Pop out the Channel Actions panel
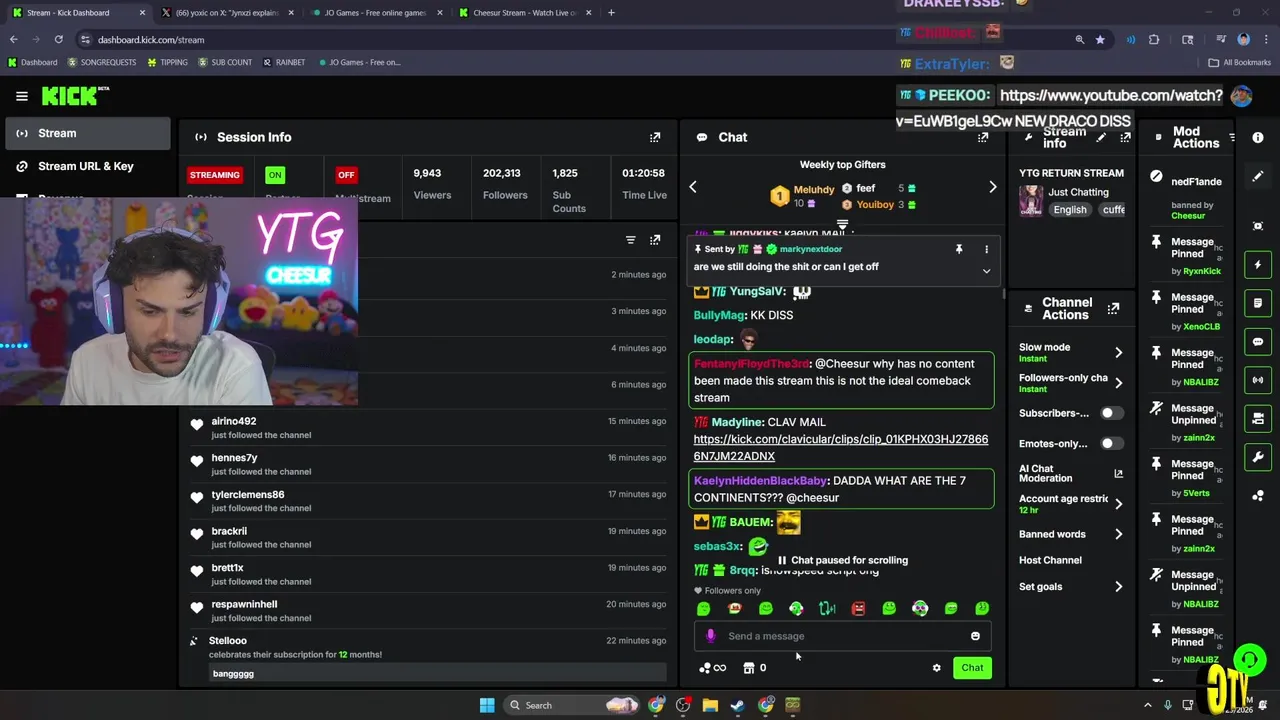Image resolution: width=1280 pixels, height=720 pixels. tap(1113, 309)
